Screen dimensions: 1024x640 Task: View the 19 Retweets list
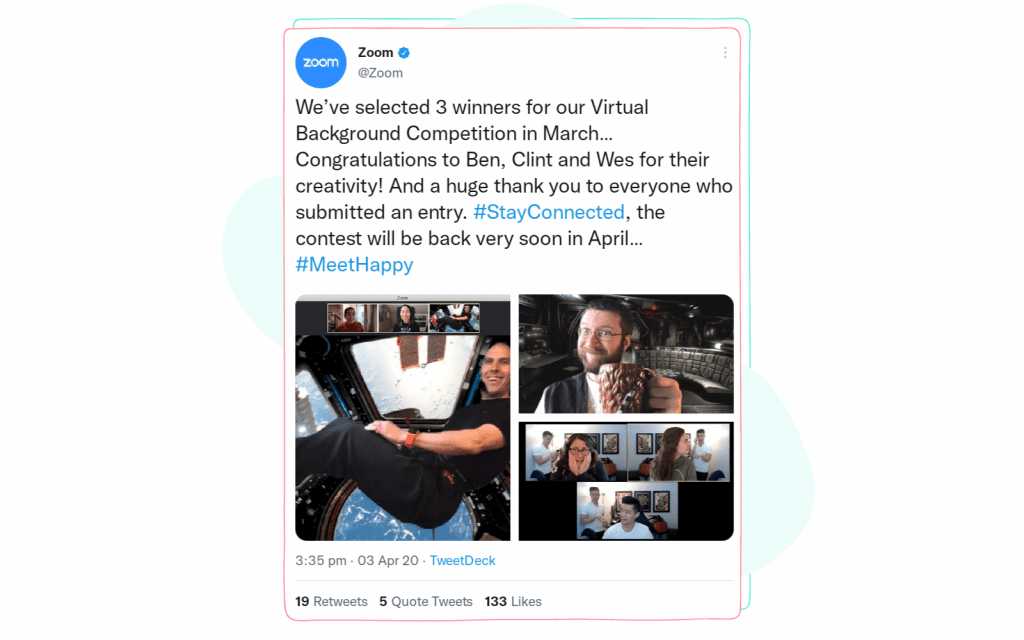[331, 601]
